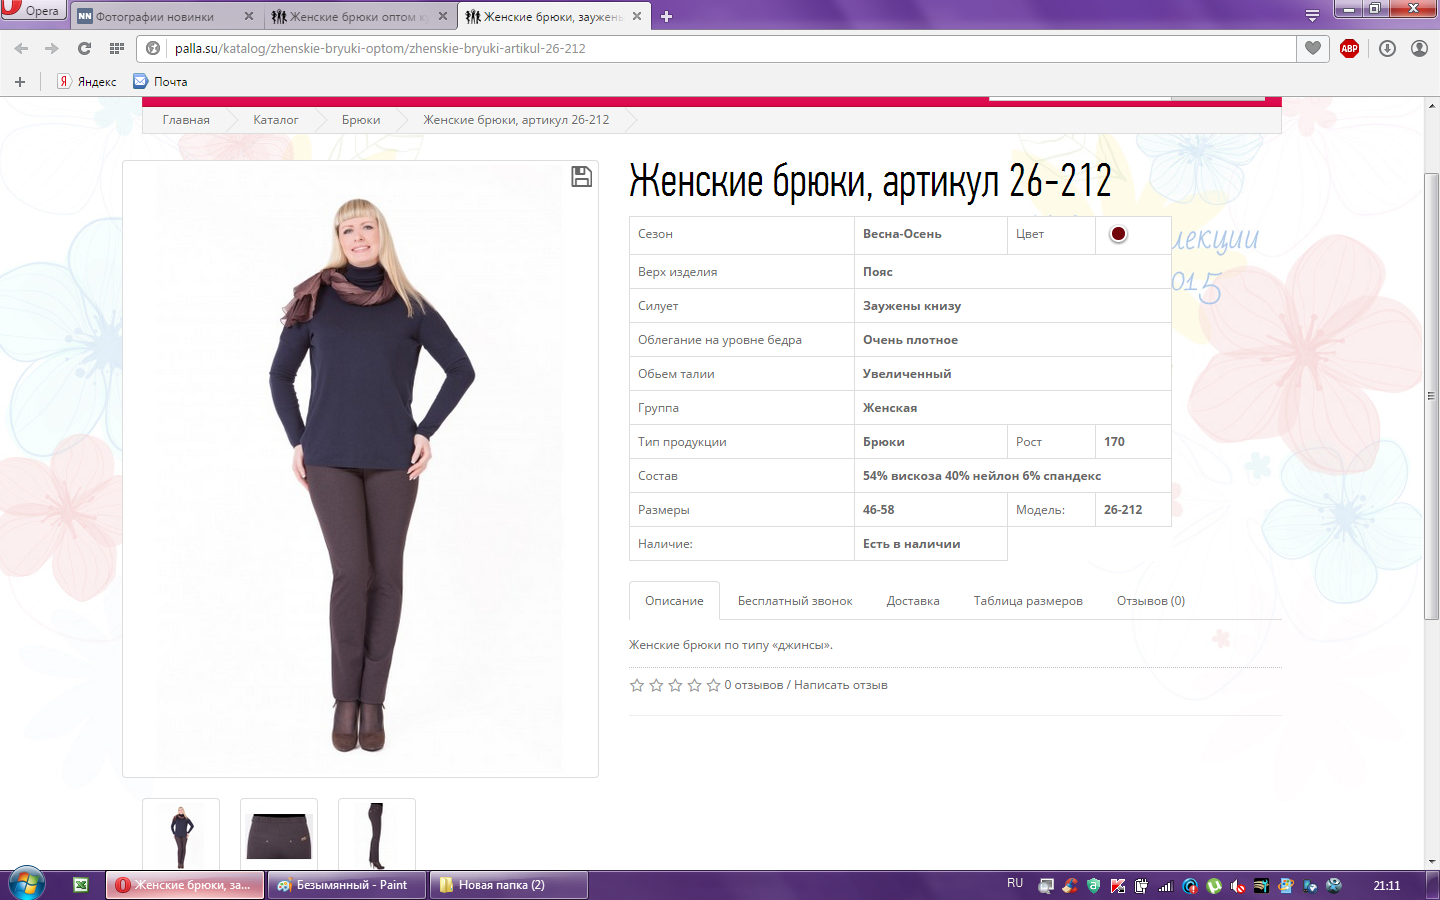The width and height of the screenshot is (1440, 900).
Task: Open the Kaspersky tray icon
Action: pos(1118,886)
